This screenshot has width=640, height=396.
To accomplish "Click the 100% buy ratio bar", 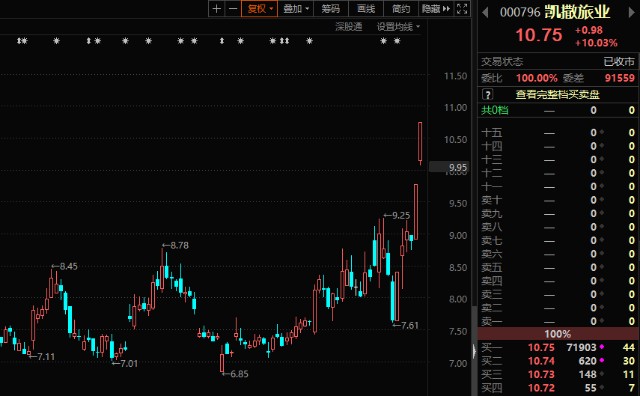I will click(x=558, y=334).
